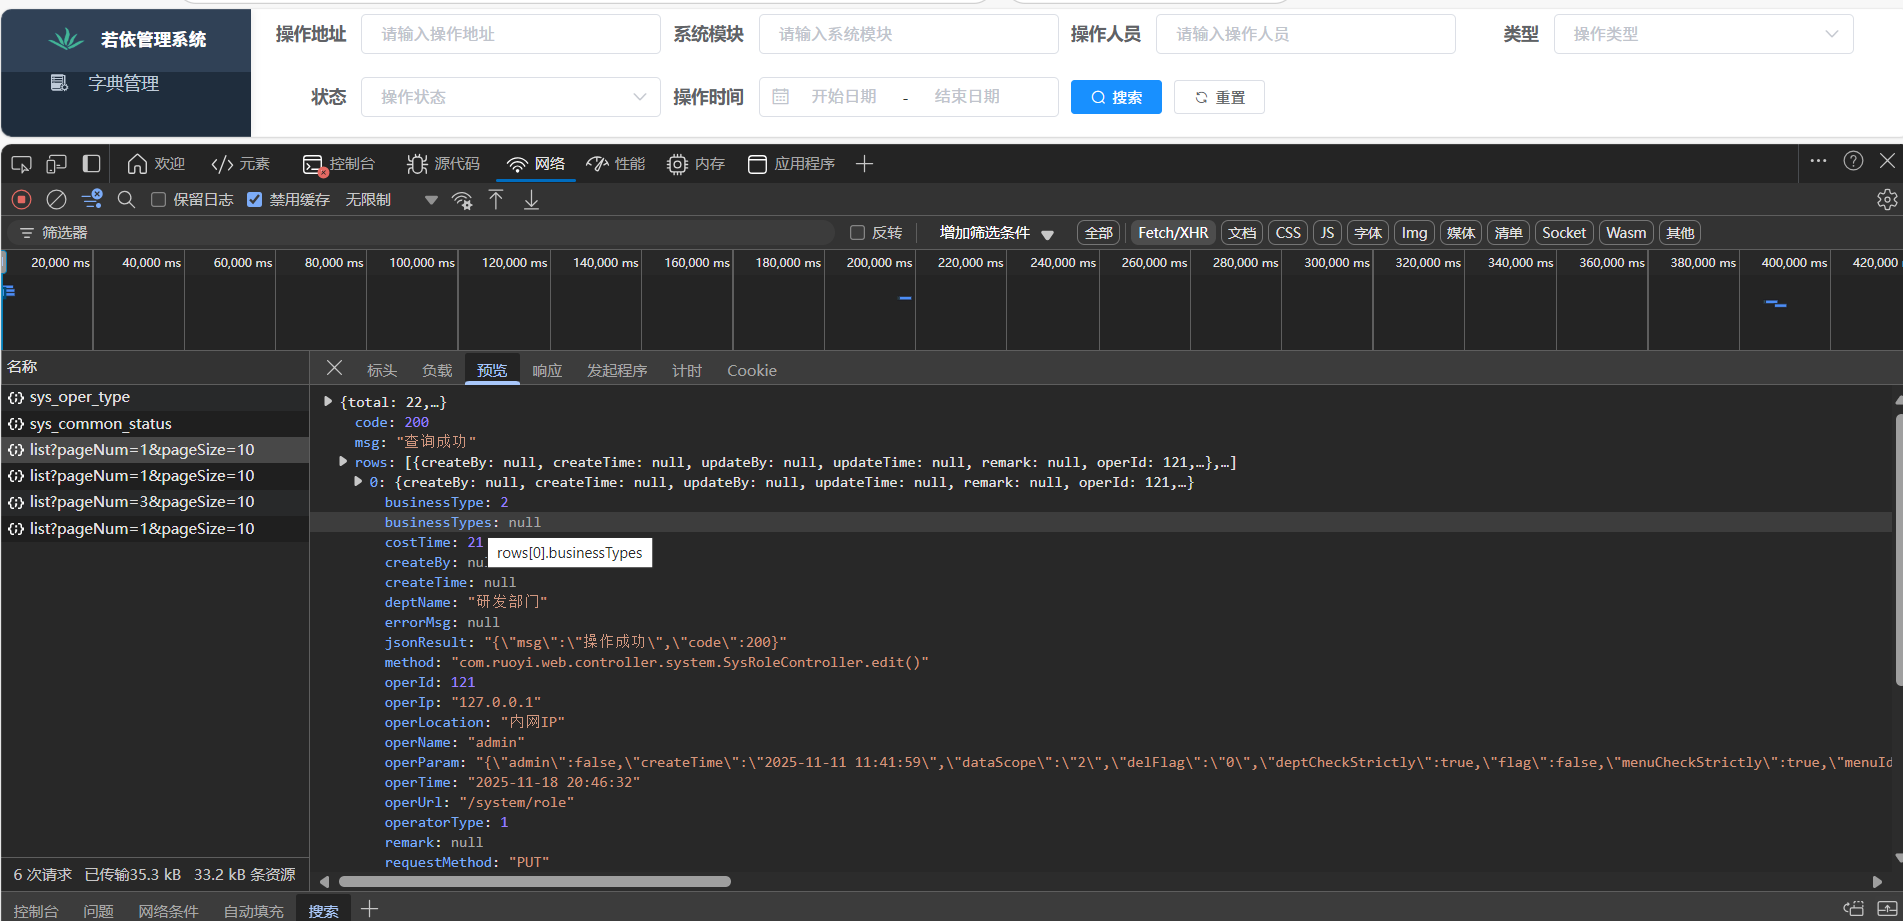Open network conditions wifi gear icon

coord(462,199)
